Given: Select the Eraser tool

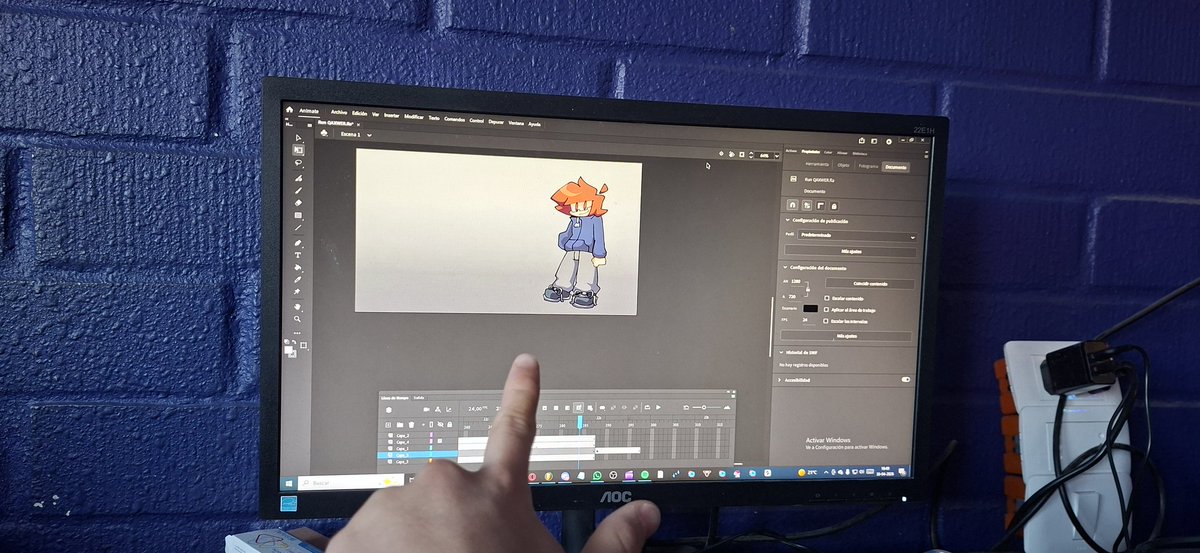Looking at the screenshot, I should (x=298, y=202).
